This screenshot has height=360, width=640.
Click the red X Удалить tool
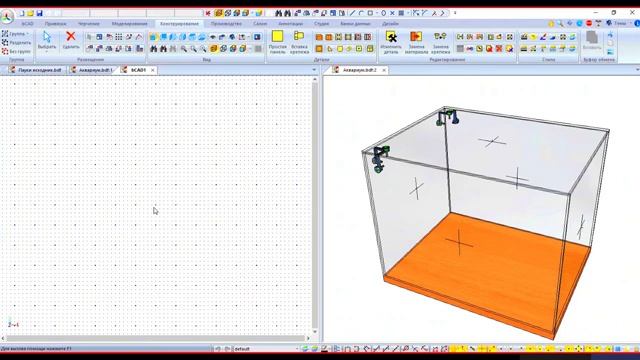71,40
